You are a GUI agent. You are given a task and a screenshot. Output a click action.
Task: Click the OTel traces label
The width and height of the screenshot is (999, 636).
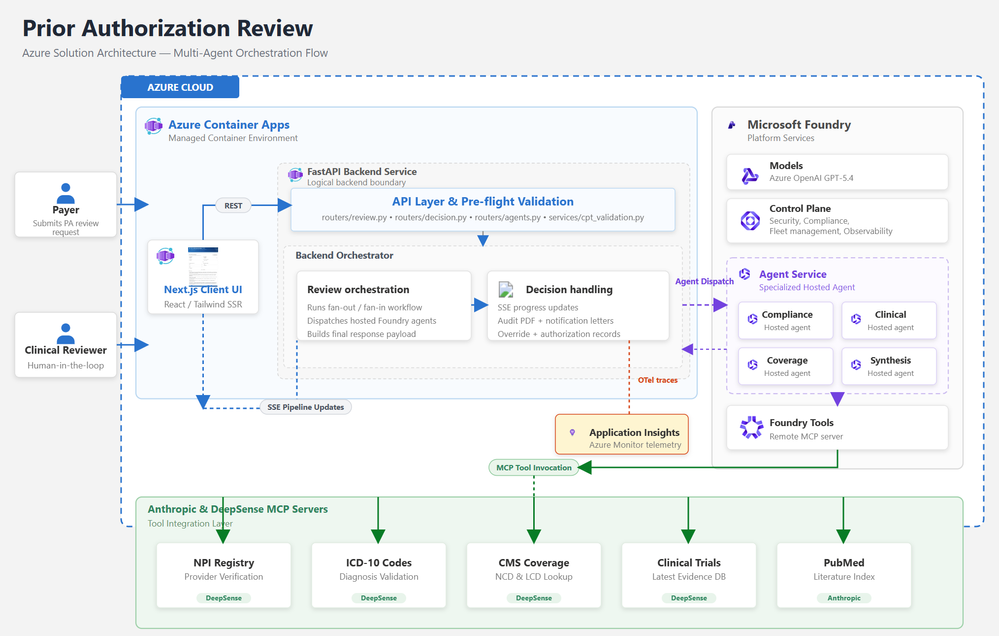[658, 380]
